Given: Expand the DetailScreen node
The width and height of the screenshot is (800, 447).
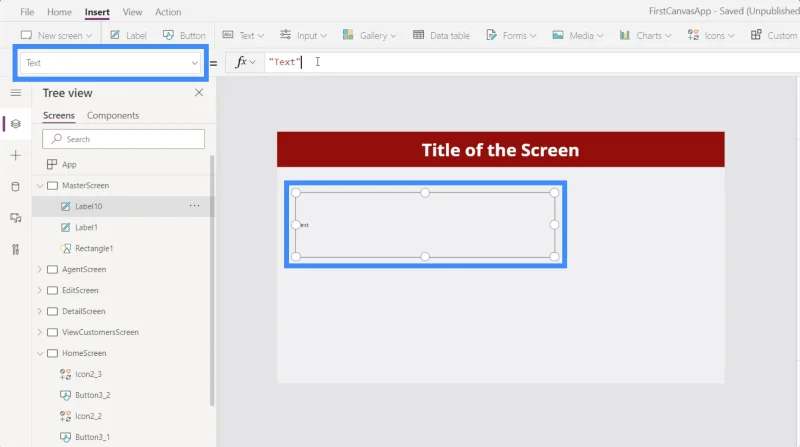Looking at the screenshot, I should click(40, 311).
